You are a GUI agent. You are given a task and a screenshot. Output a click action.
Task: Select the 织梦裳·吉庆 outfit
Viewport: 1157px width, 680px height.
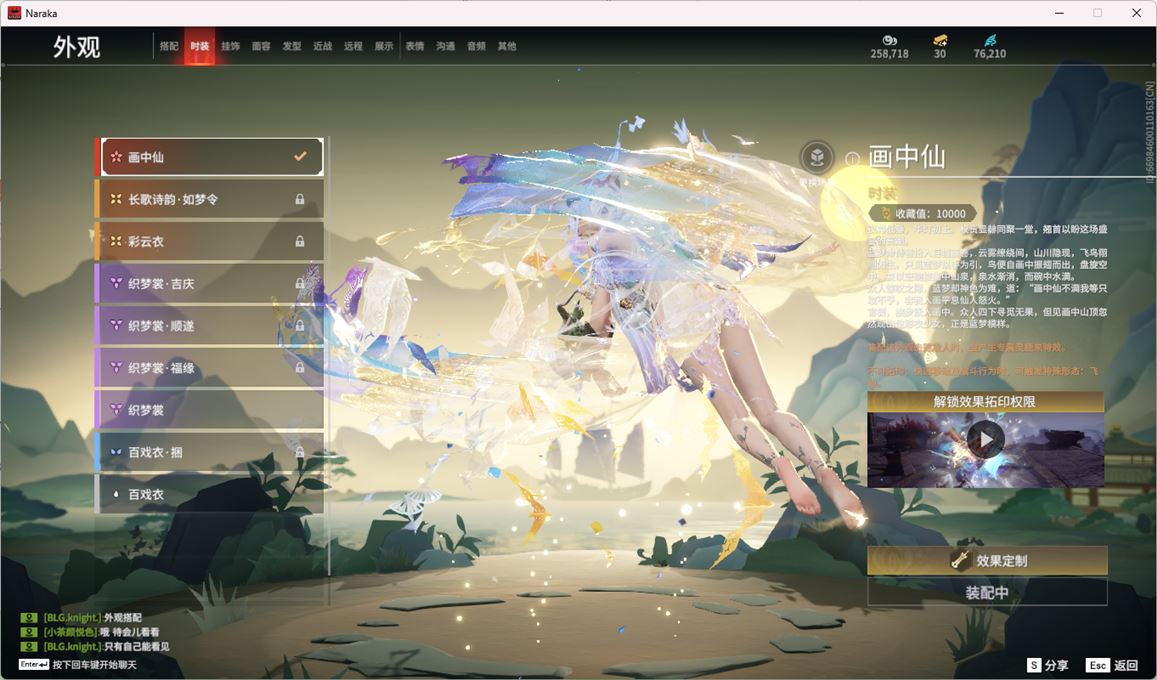click(x=210, y=283)
